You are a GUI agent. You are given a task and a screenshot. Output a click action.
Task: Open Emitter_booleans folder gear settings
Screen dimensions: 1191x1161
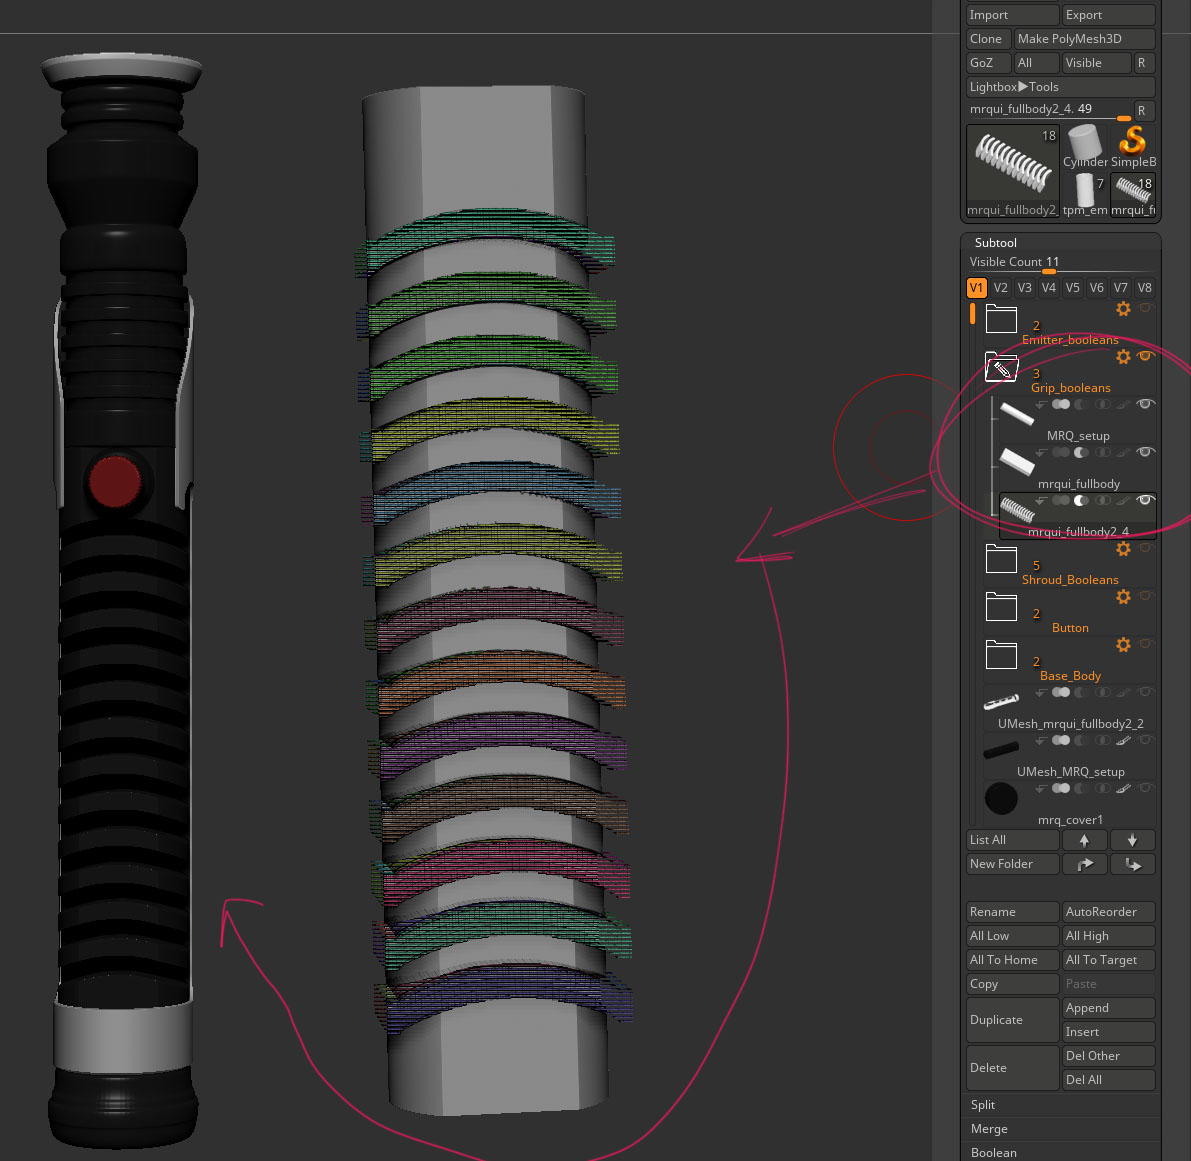[x=1123, y=309]
